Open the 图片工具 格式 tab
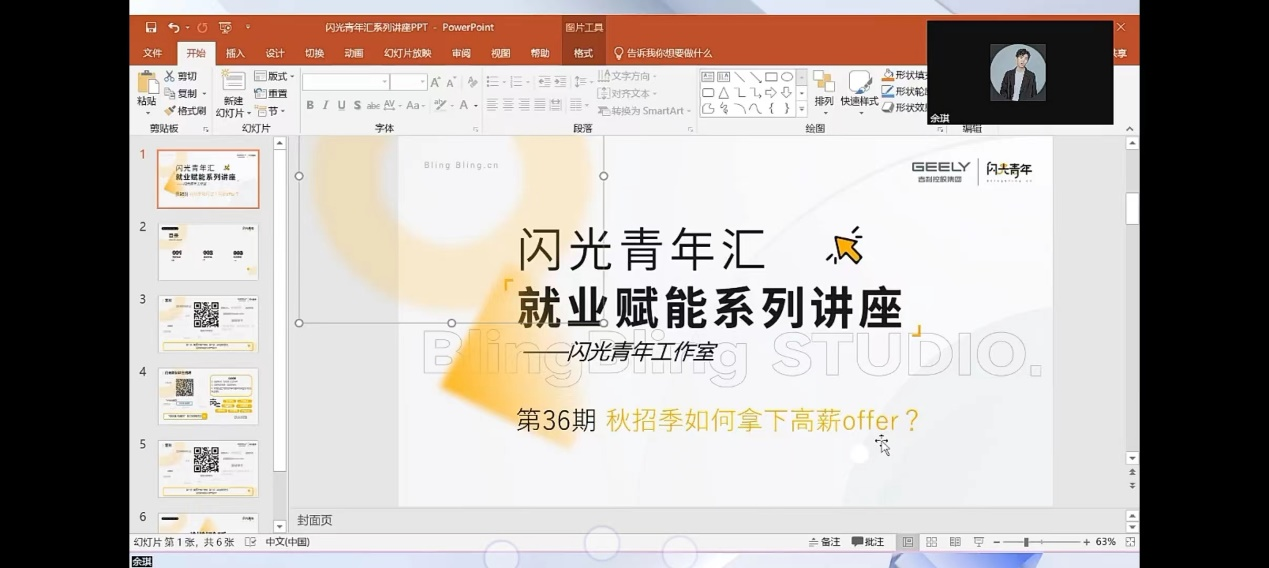 point(583,53)
